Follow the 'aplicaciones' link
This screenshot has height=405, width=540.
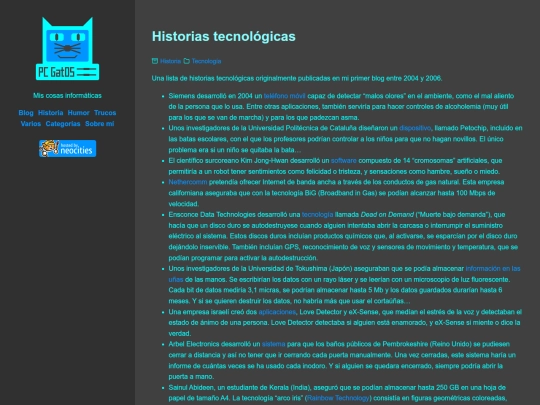[277, 312]
